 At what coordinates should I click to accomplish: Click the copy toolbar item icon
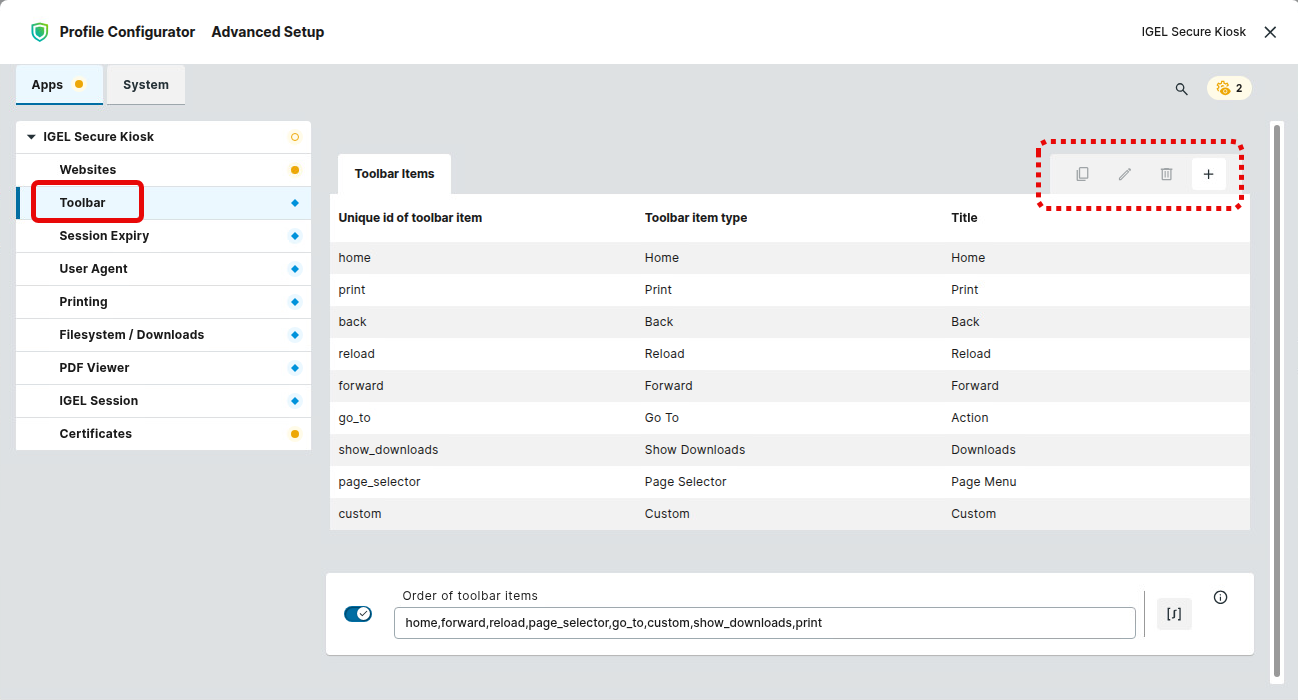tap(1082, 174)
